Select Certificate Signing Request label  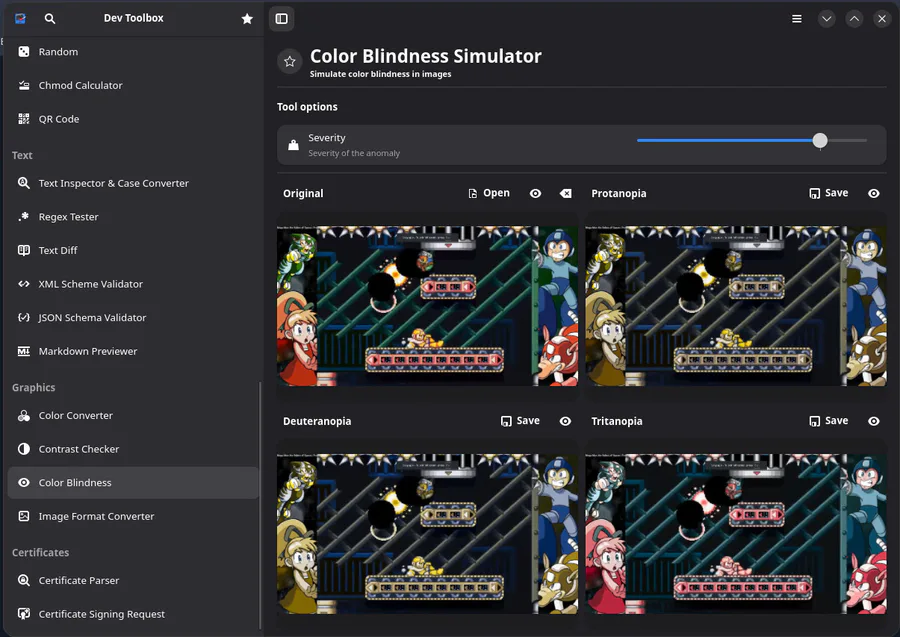pos(102,614)
